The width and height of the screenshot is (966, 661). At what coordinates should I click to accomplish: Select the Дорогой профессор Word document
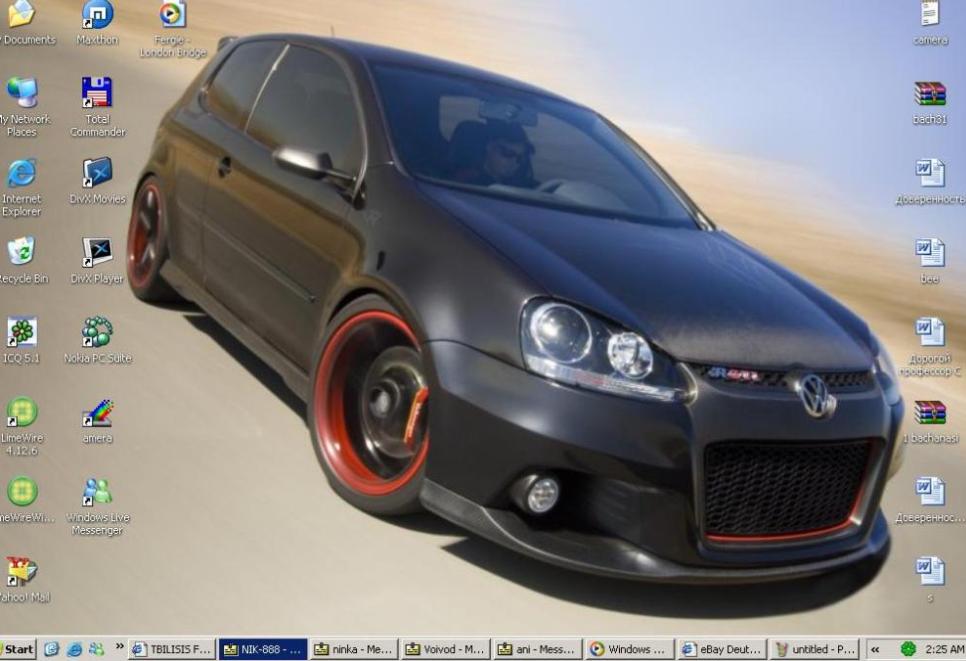click(930, 332)
